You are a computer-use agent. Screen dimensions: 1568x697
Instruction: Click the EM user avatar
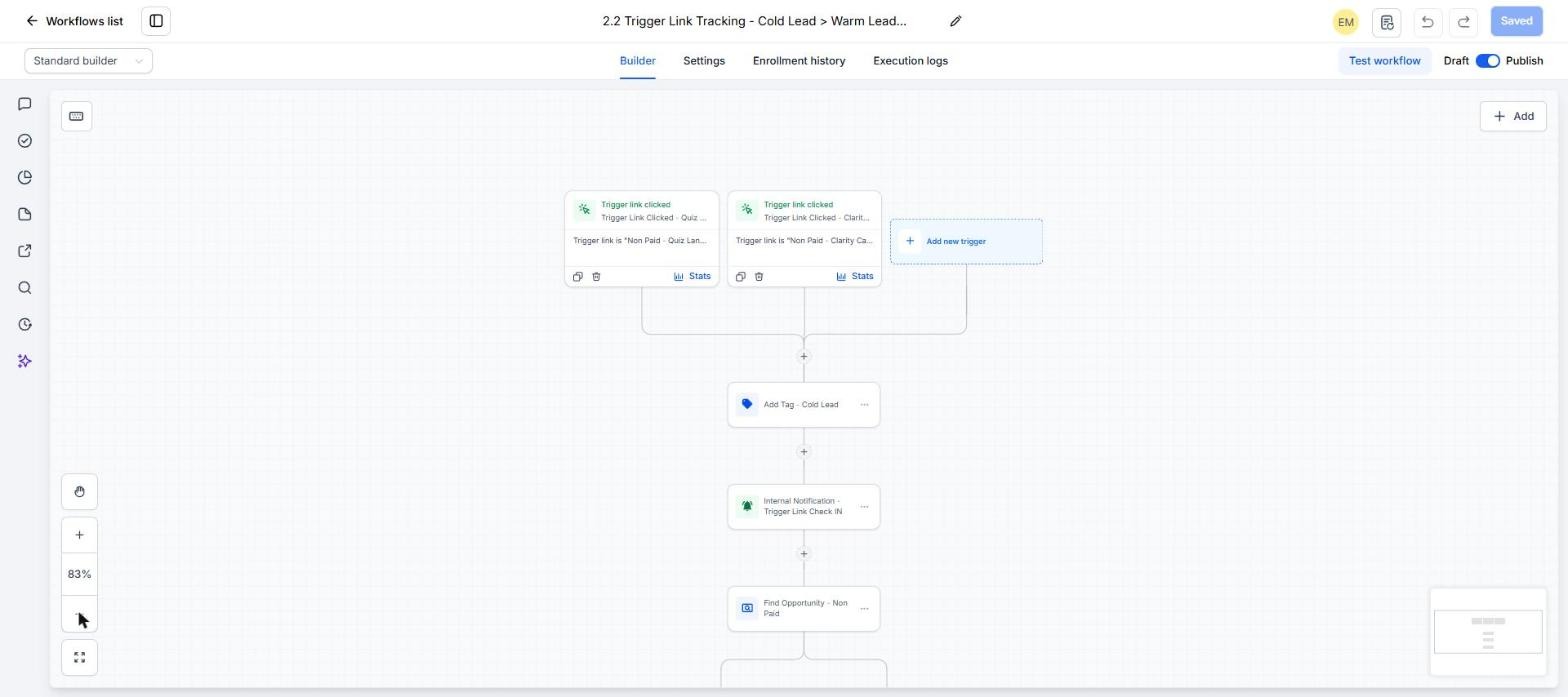[x=1345, y=21]
